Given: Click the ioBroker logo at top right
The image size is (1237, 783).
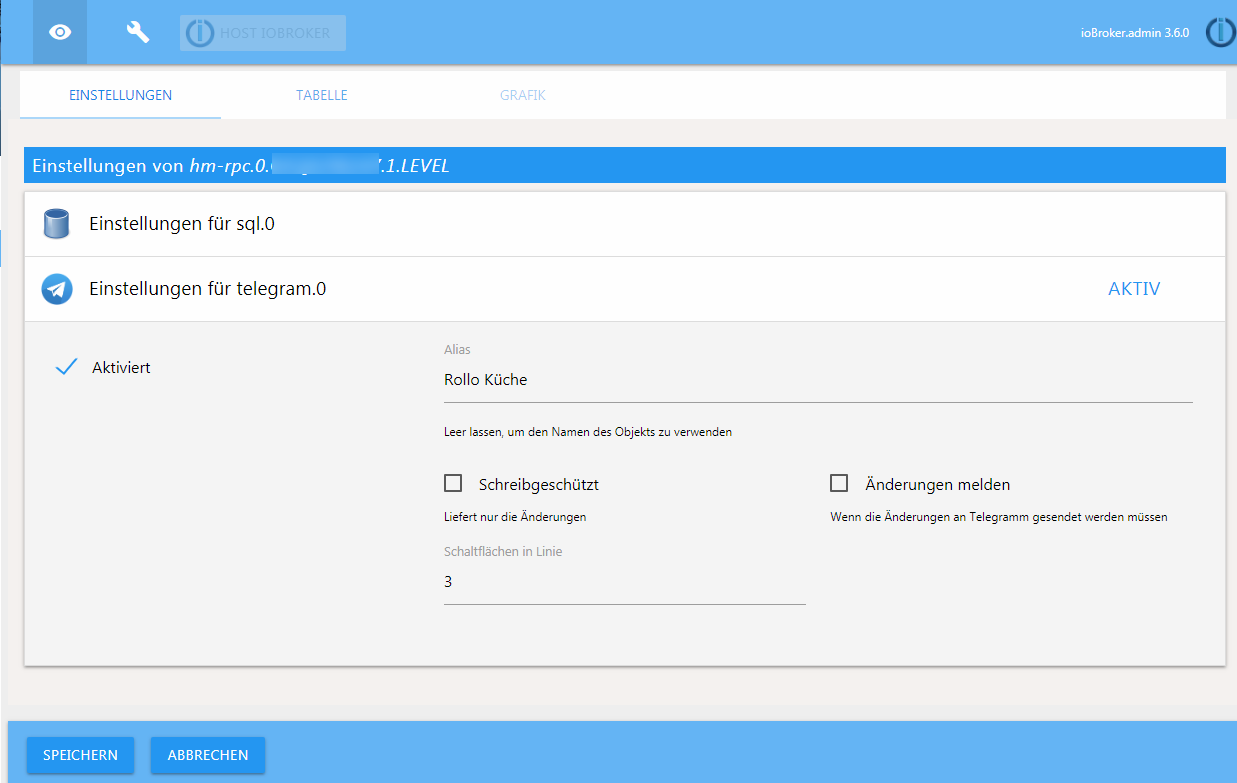Looking at the screenshot, I should tap(1221, 32).
